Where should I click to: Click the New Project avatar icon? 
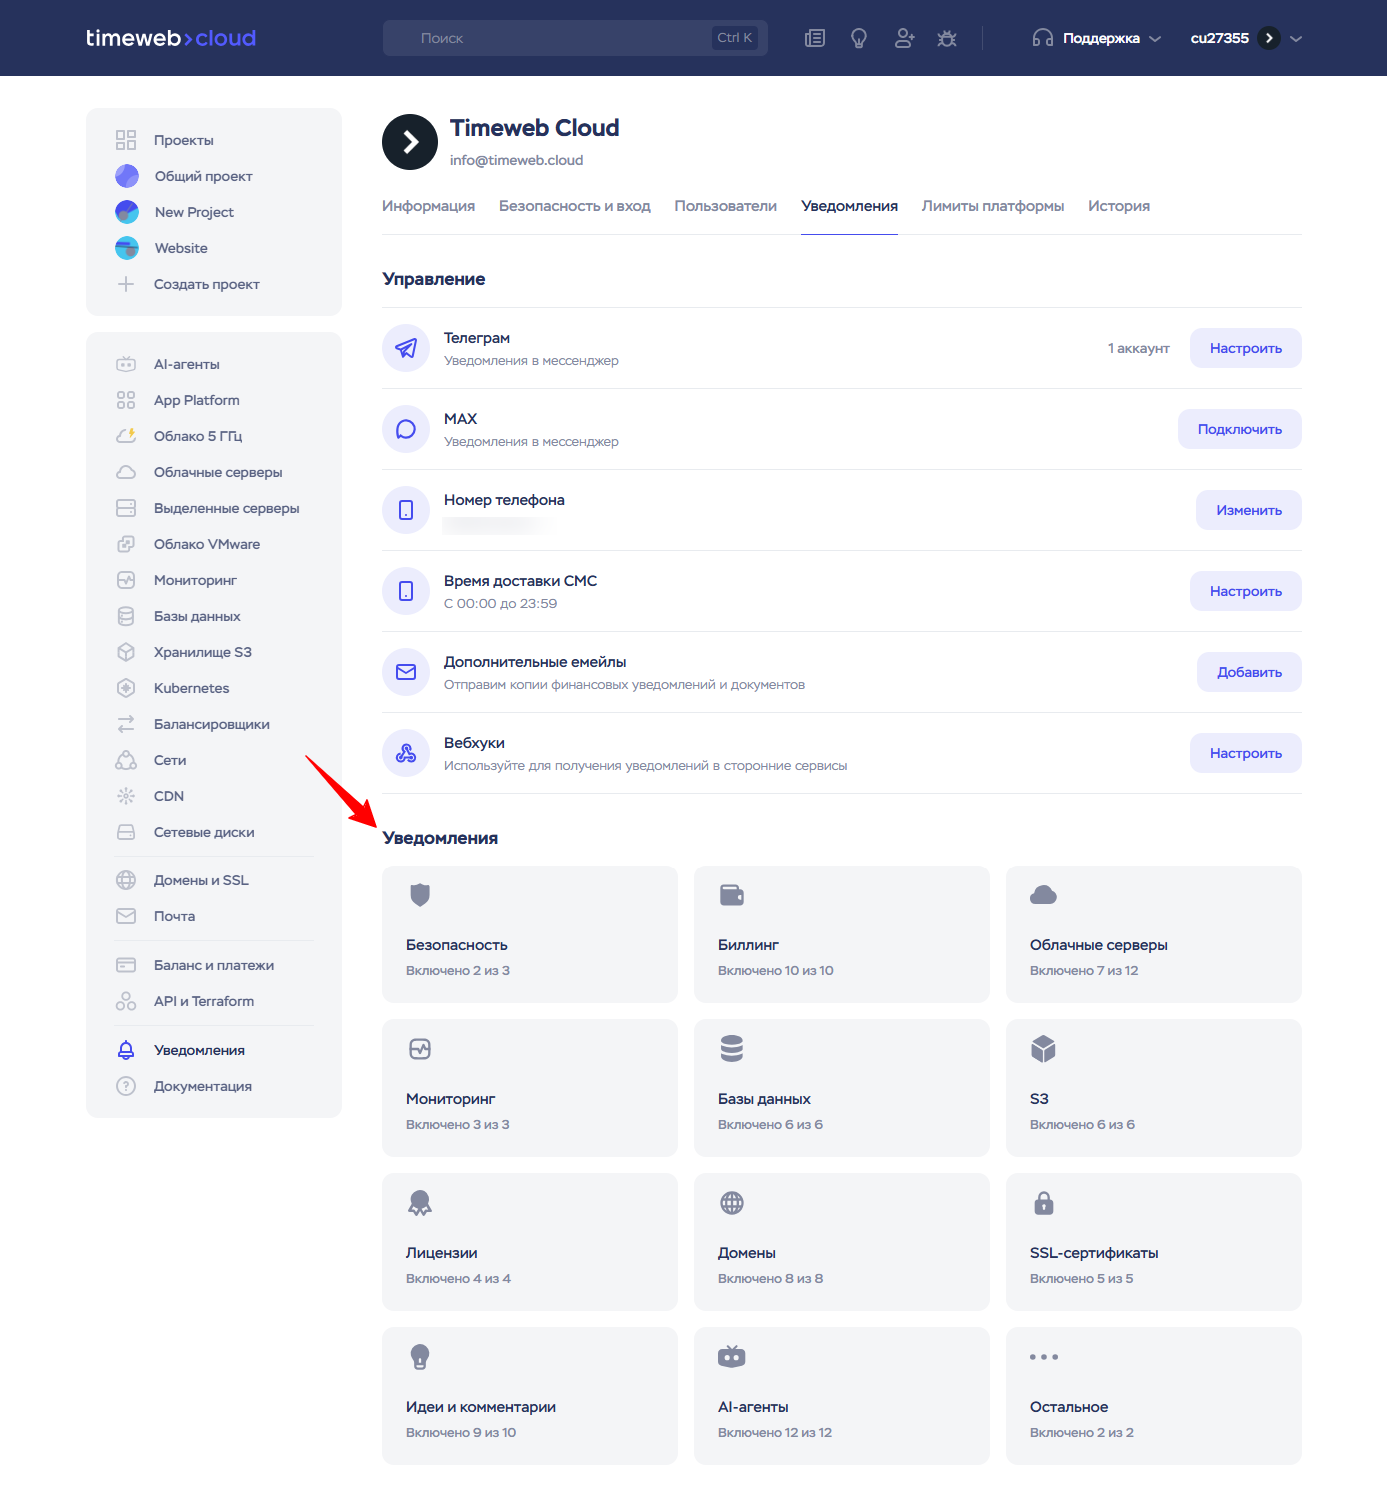[x=127, y=212]
